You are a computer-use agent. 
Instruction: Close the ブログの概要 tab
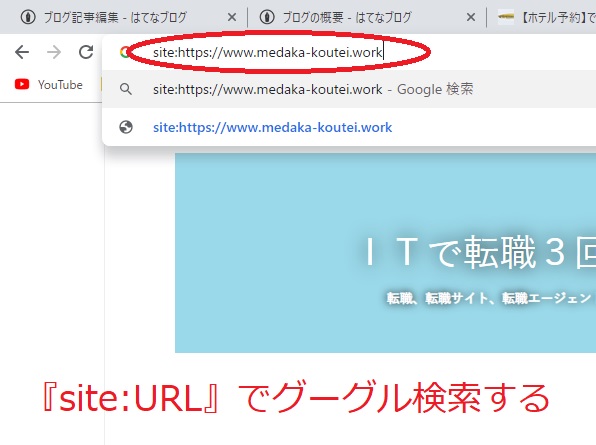(471, 17)
